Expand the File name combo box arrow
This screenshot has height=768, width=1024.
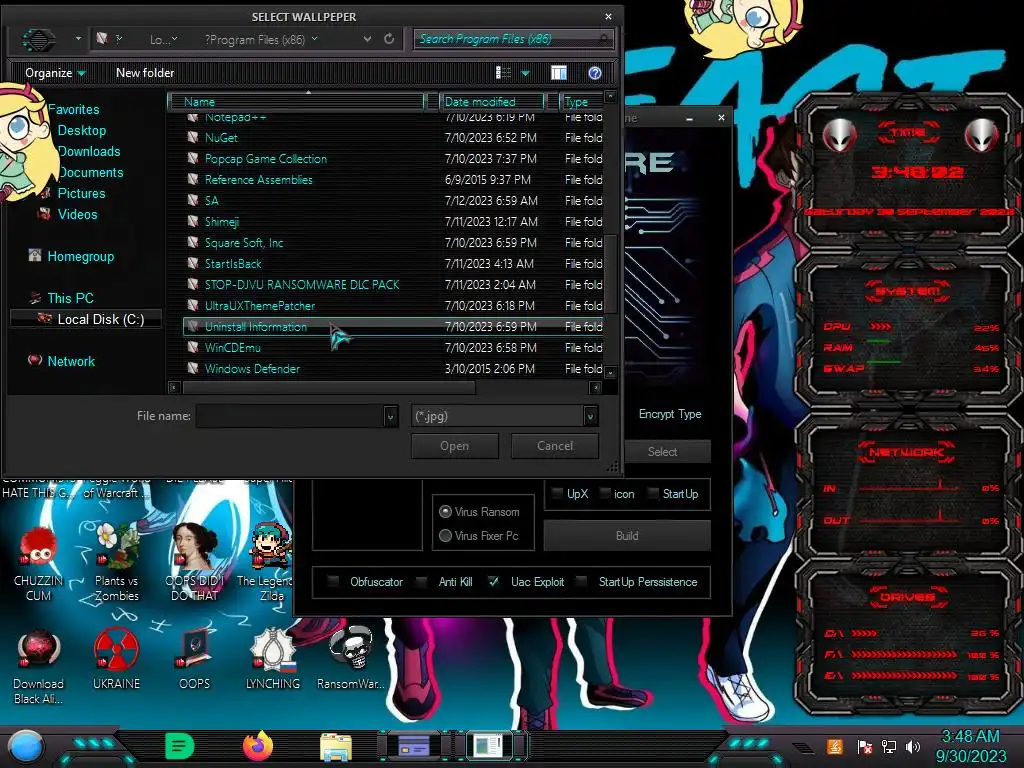pyautogui.click(x=391, y=416)
